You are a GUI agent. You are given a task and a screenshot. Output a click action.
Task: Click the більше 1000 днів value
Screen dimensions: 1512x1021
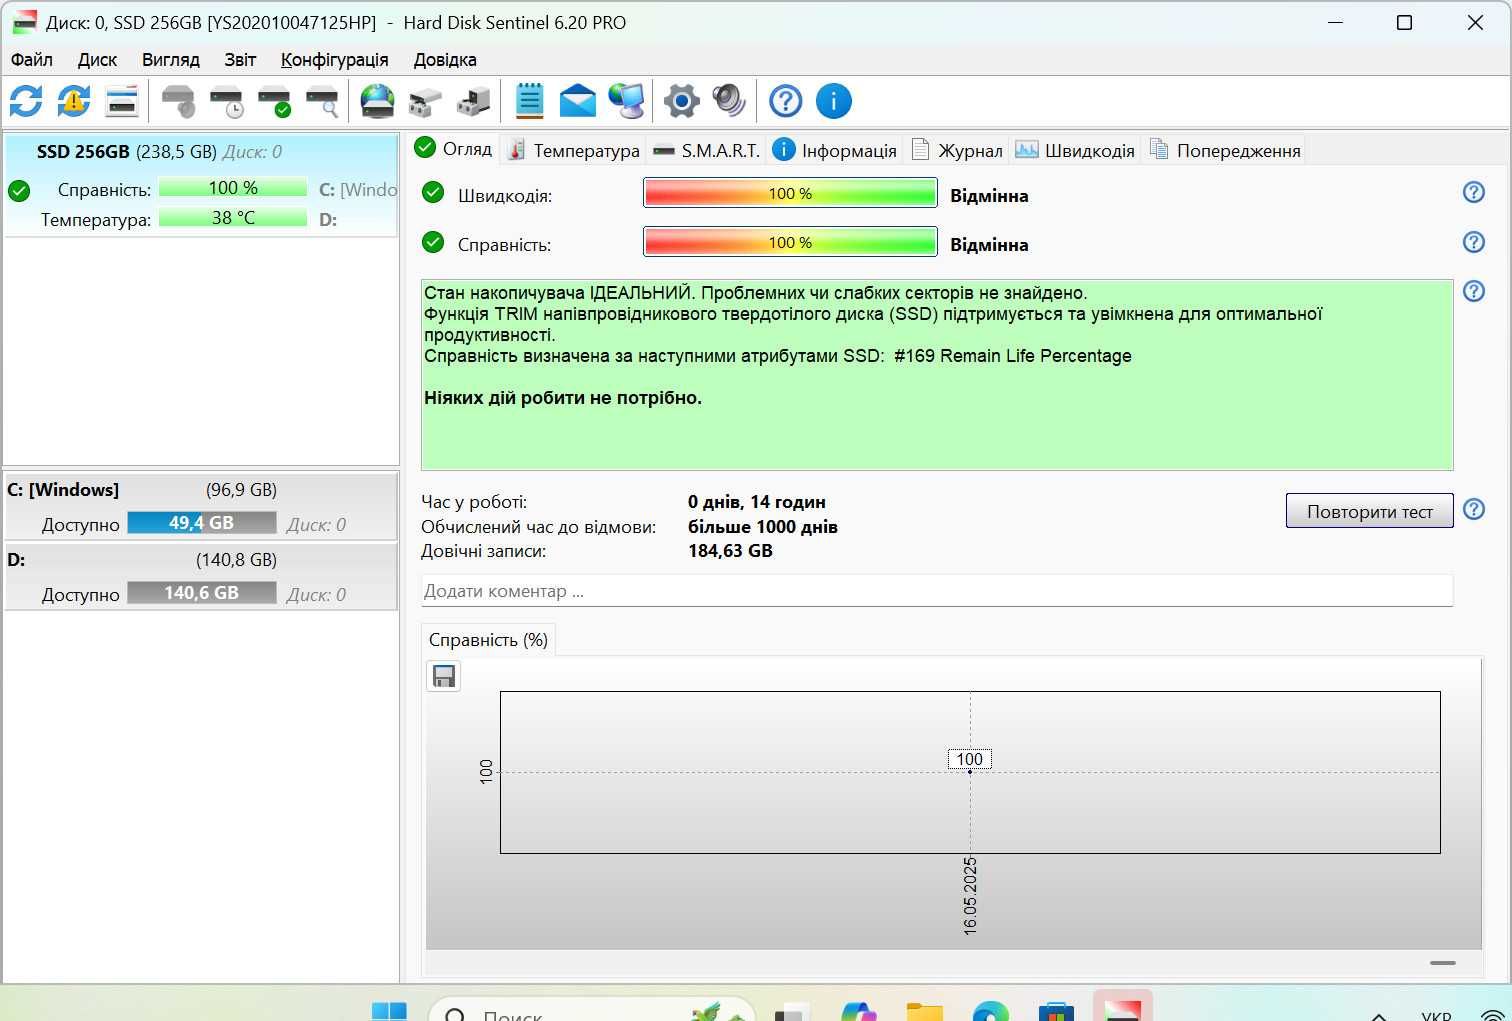coord(763,527)
